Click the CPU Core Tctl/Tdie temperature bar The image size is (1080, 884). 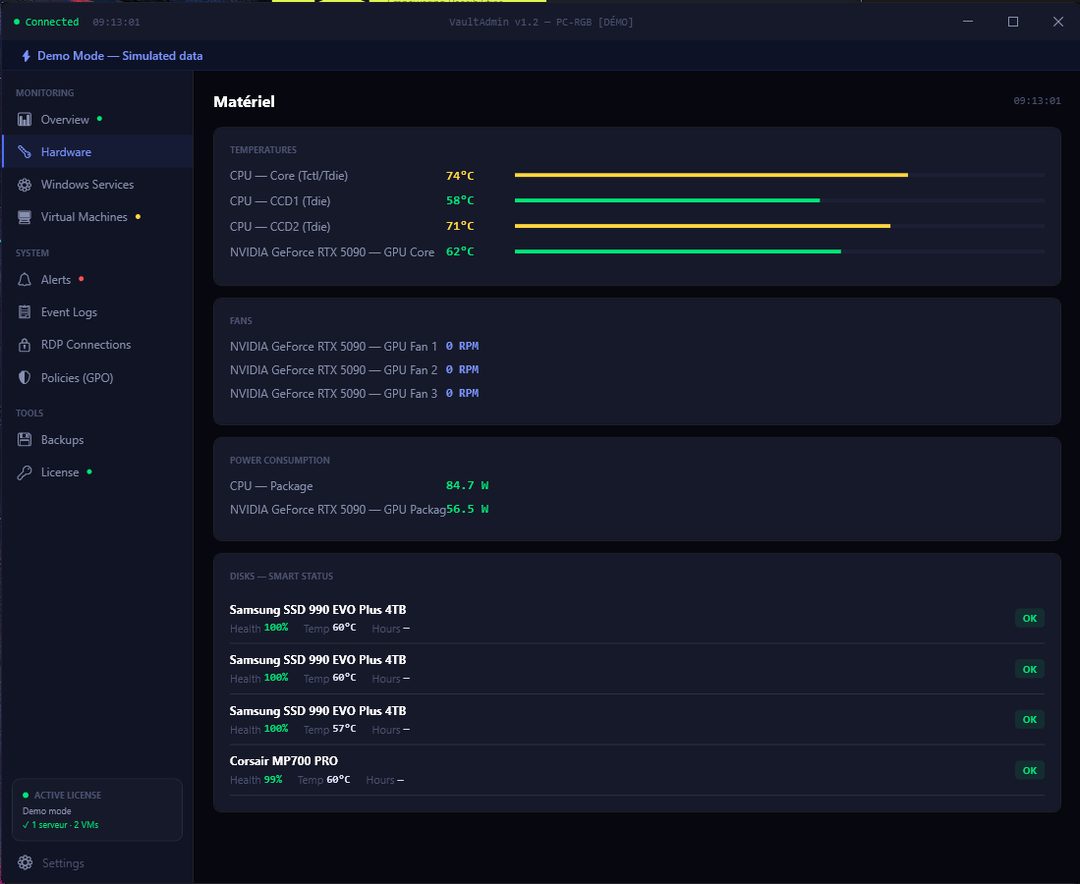779,175
